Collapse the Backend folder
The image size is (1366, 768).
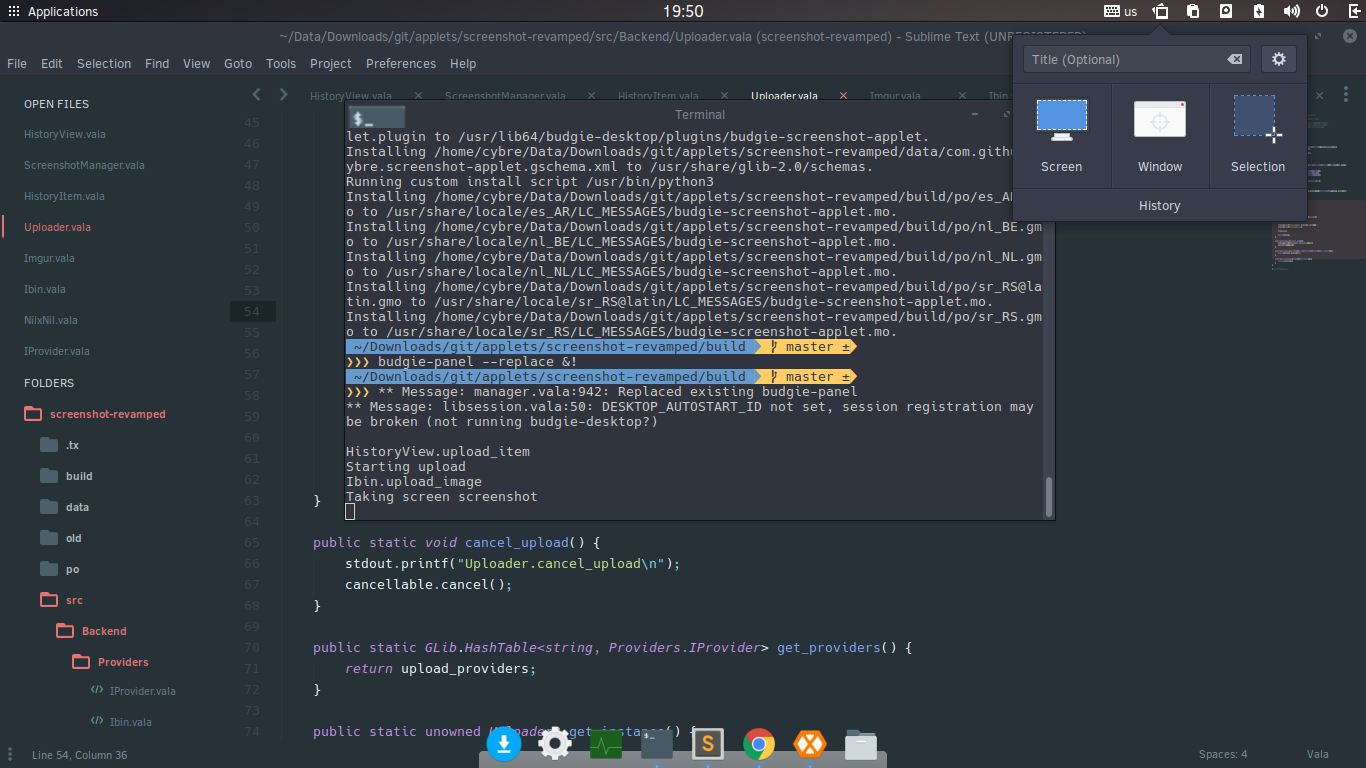click(x=65, y=631)
